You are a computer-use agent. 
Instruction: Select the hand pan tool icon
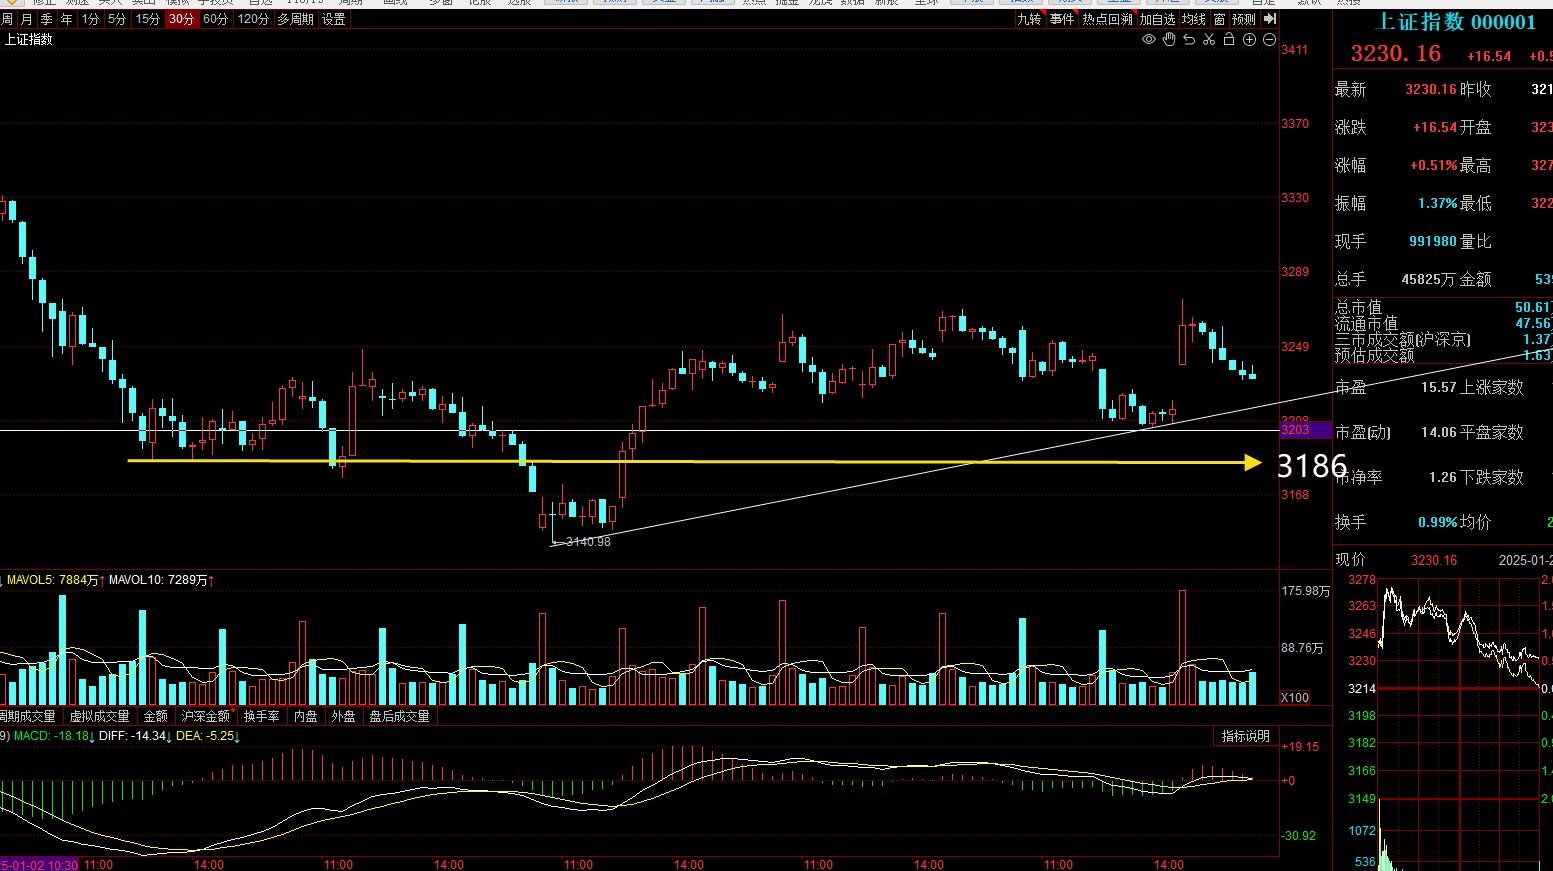(x=1169, y=40)
